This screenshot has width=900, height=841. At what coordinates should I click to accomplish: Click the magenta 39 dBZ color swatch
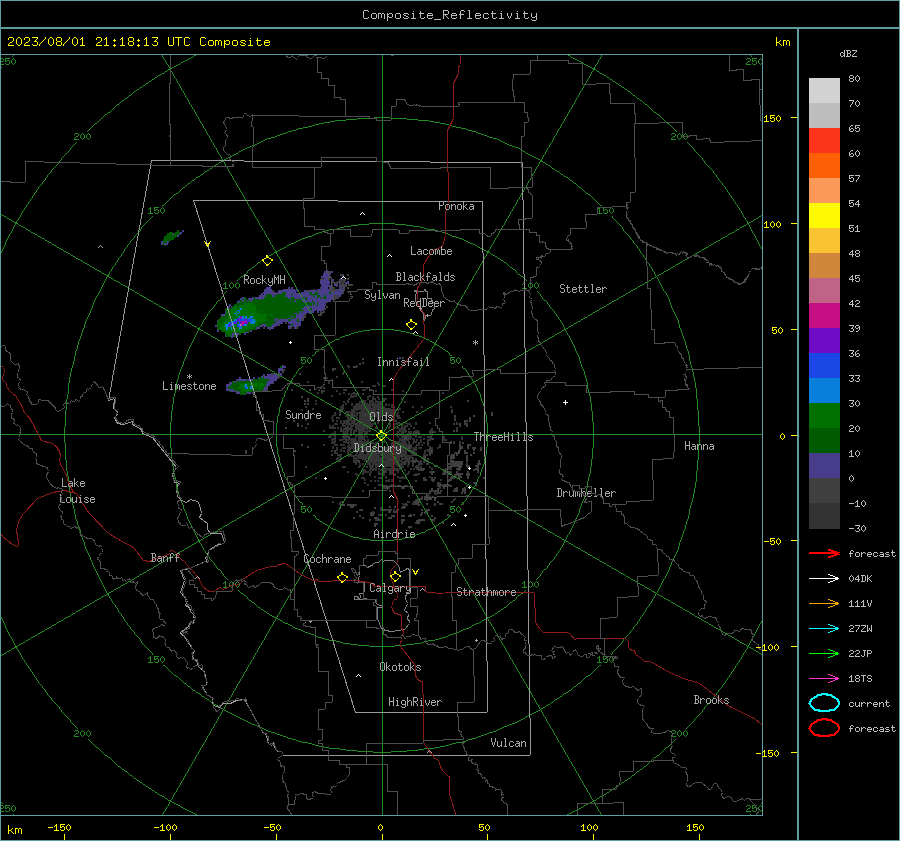coord(824,315)
